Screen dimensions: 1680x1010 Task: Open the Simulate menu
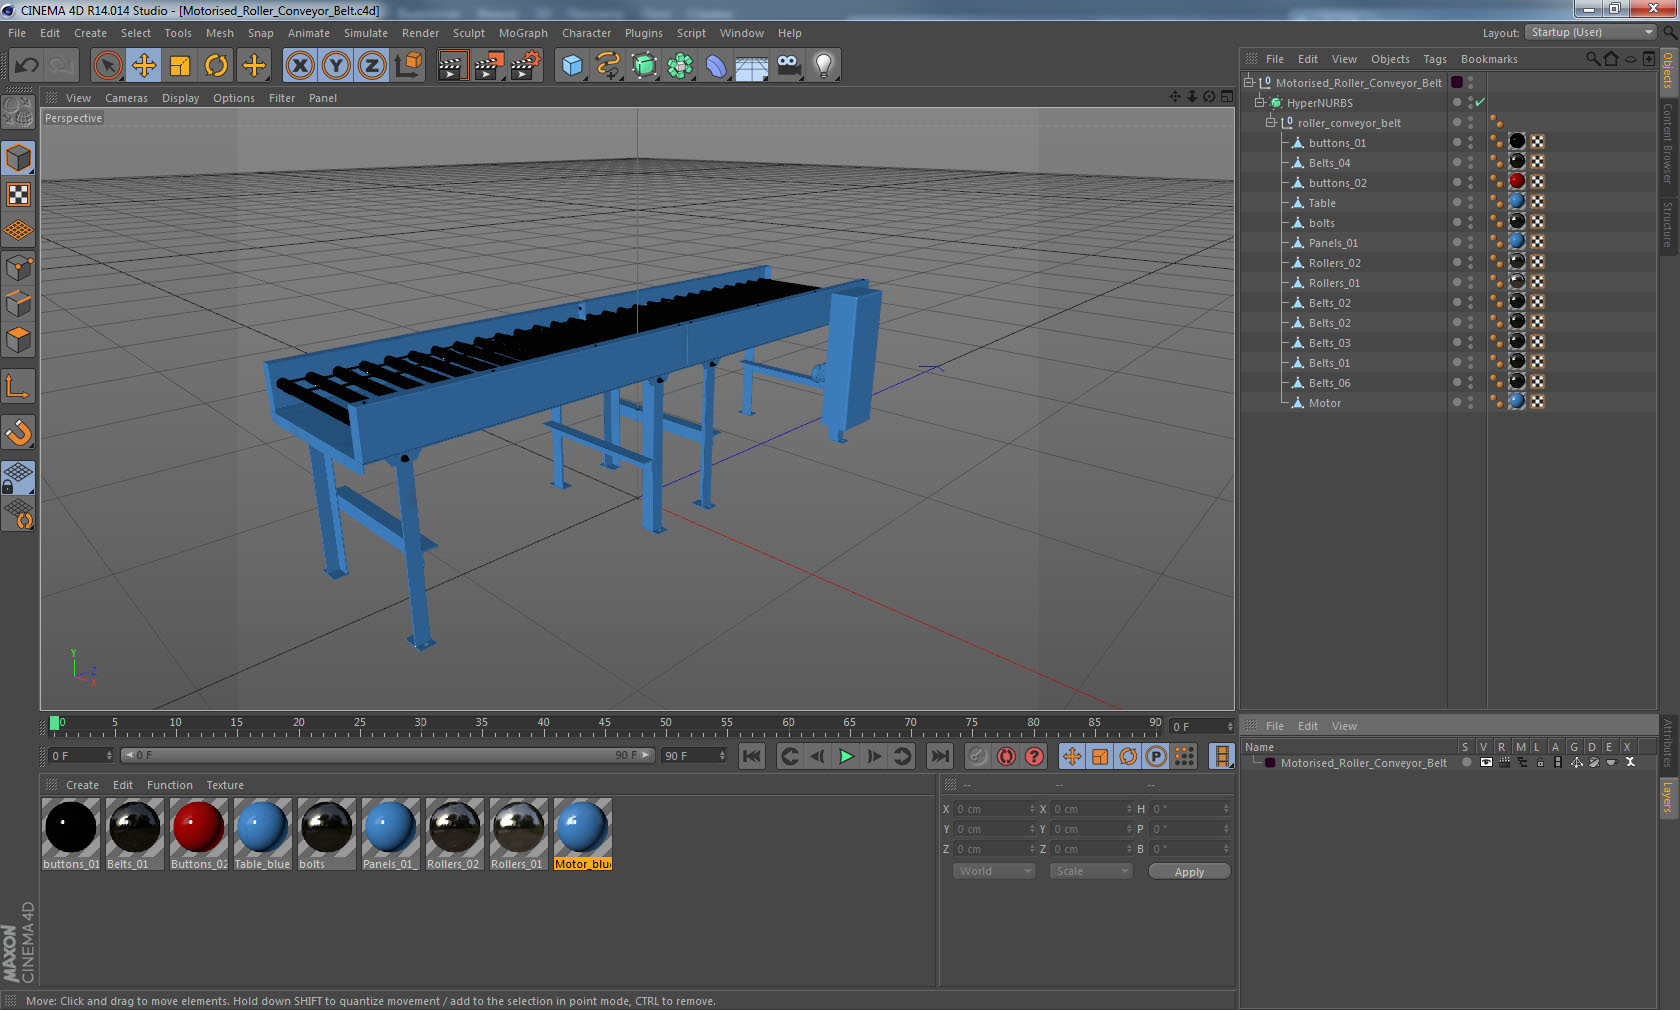366,33
